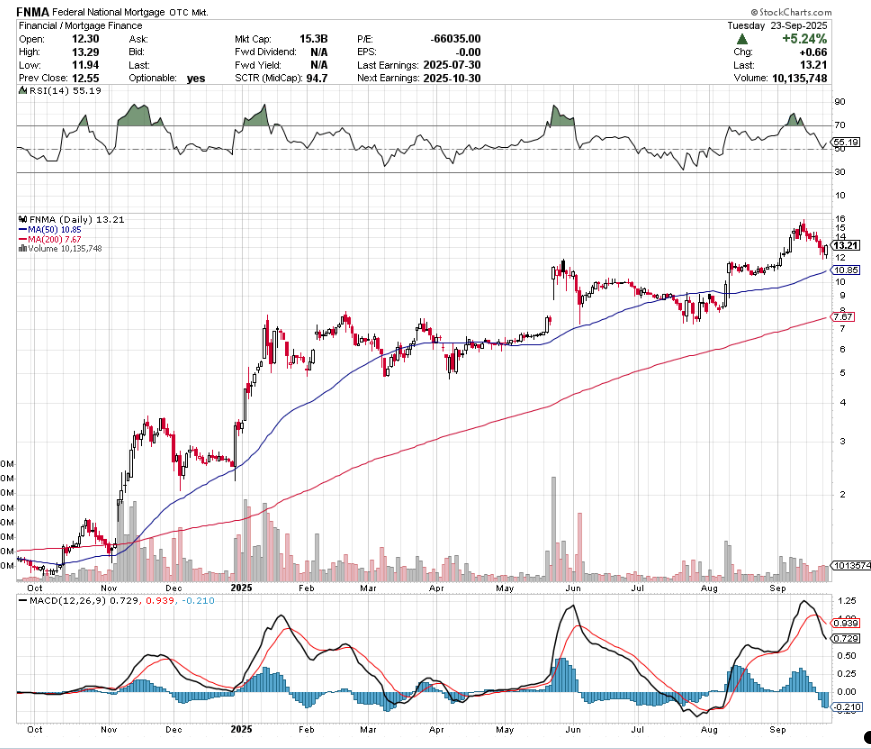Click the red line swatch before MA(200)

[x=23, y=239]
